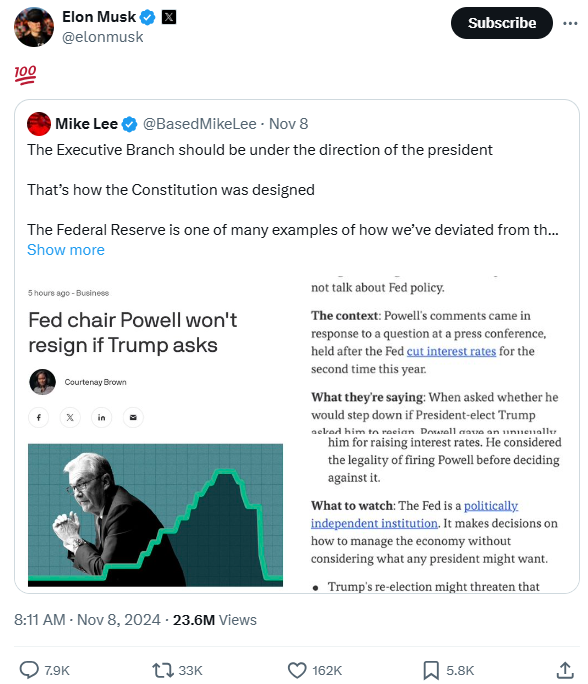Image resolution: width=588 pixels, height=684 pixels.
Task: Open the @elonmusk handle link
Action: click(103, 37)
